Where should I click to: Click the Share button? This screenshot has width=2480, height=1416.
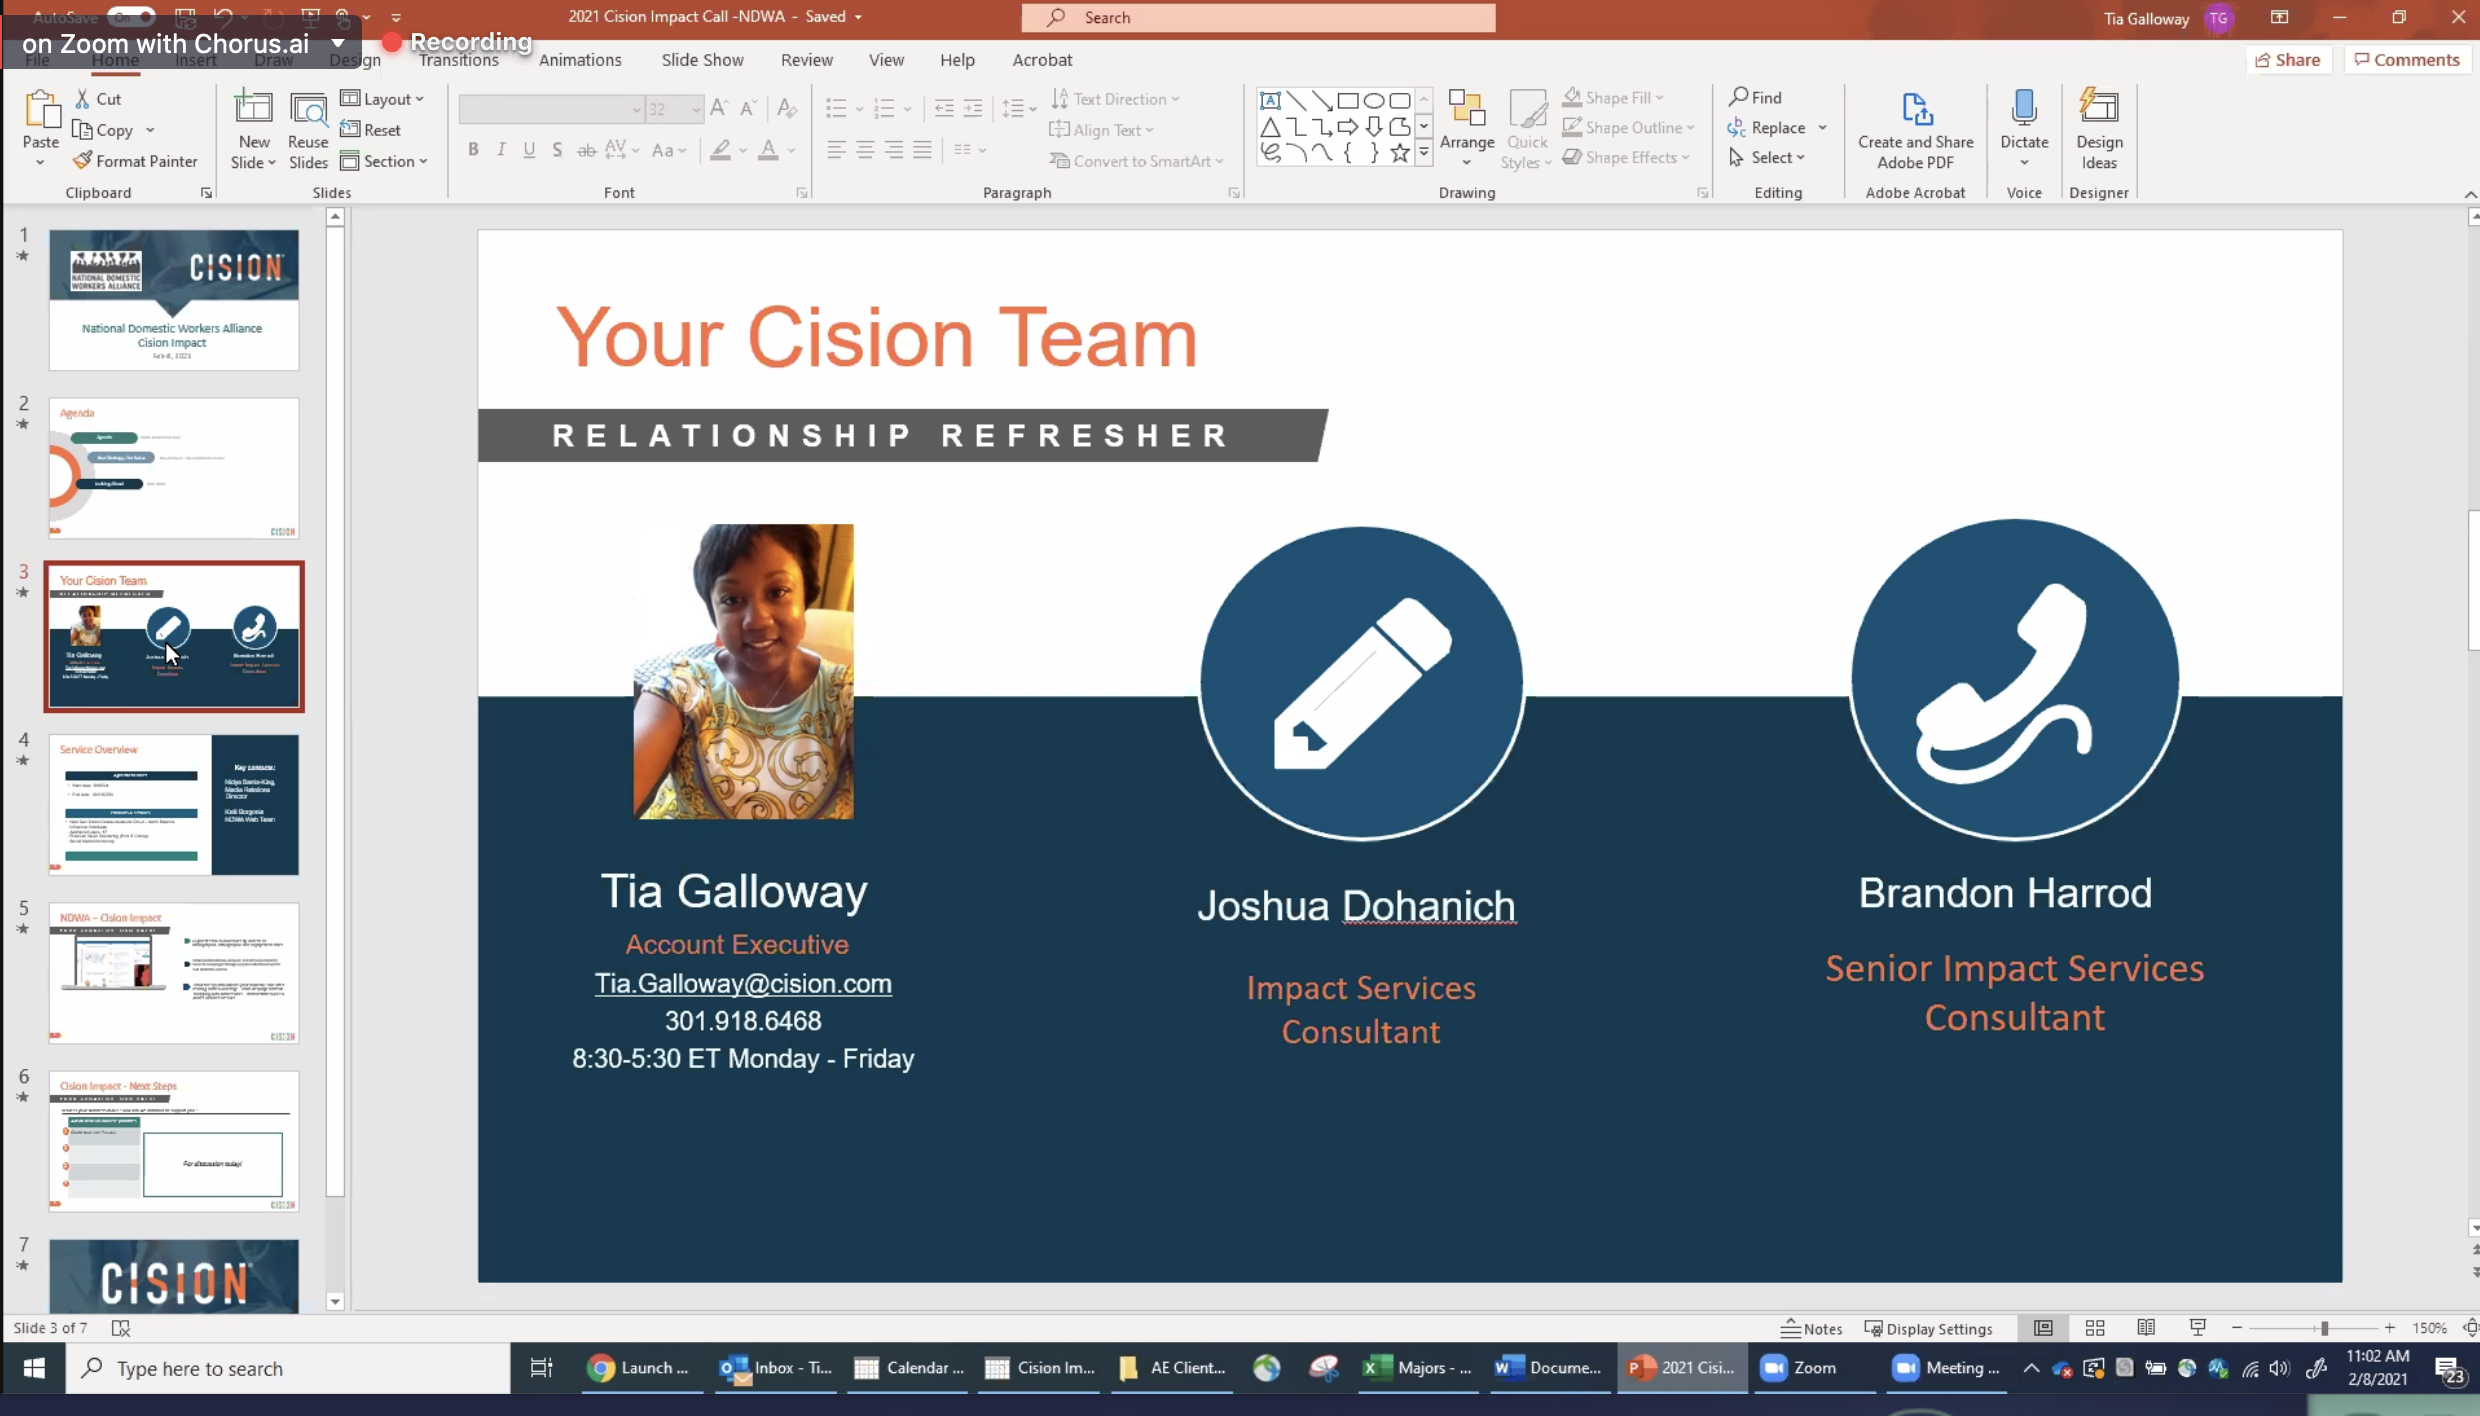pyautogui.click(x=2288, y=60)
